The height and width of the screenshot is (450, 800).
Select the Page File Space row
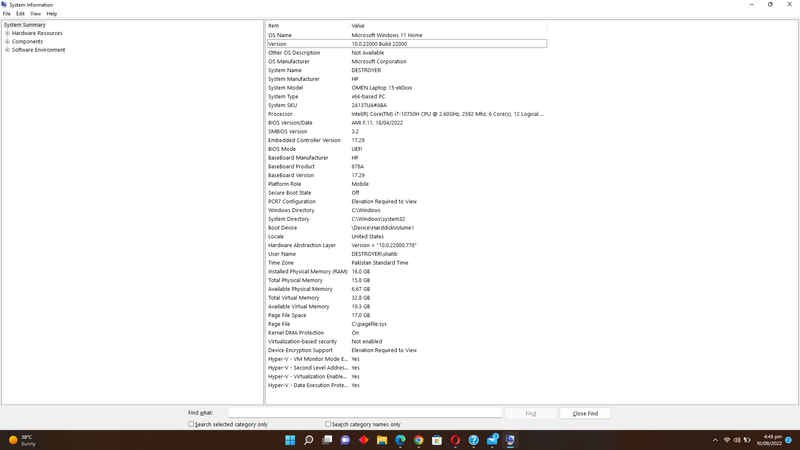(x=407, y=315)
